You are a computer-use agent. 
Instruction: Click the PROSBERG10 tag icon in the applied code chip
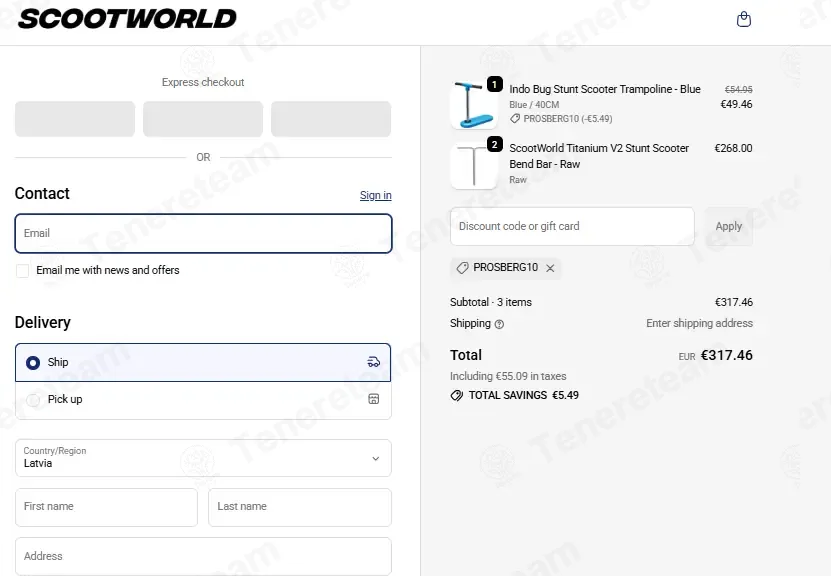coord(462,268)
